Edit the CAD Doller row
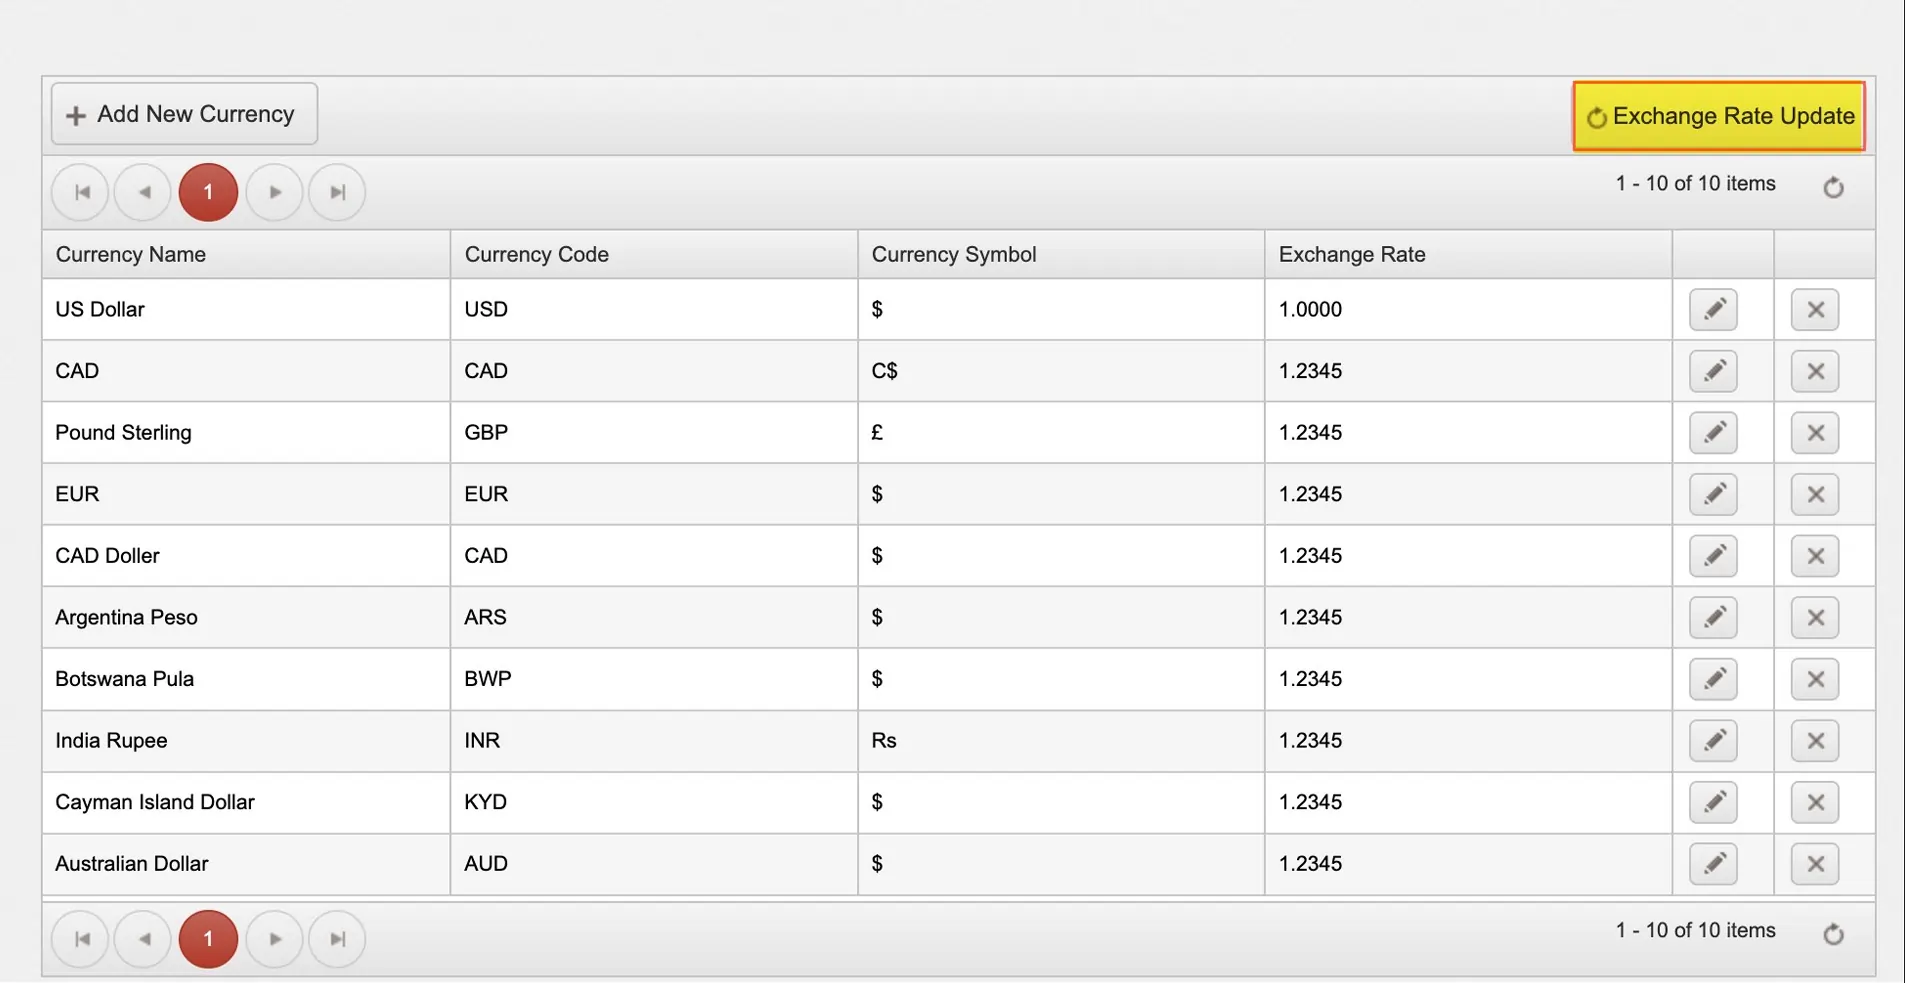The width and height of the screenshot is (1905, 983). click(1713, 556)
